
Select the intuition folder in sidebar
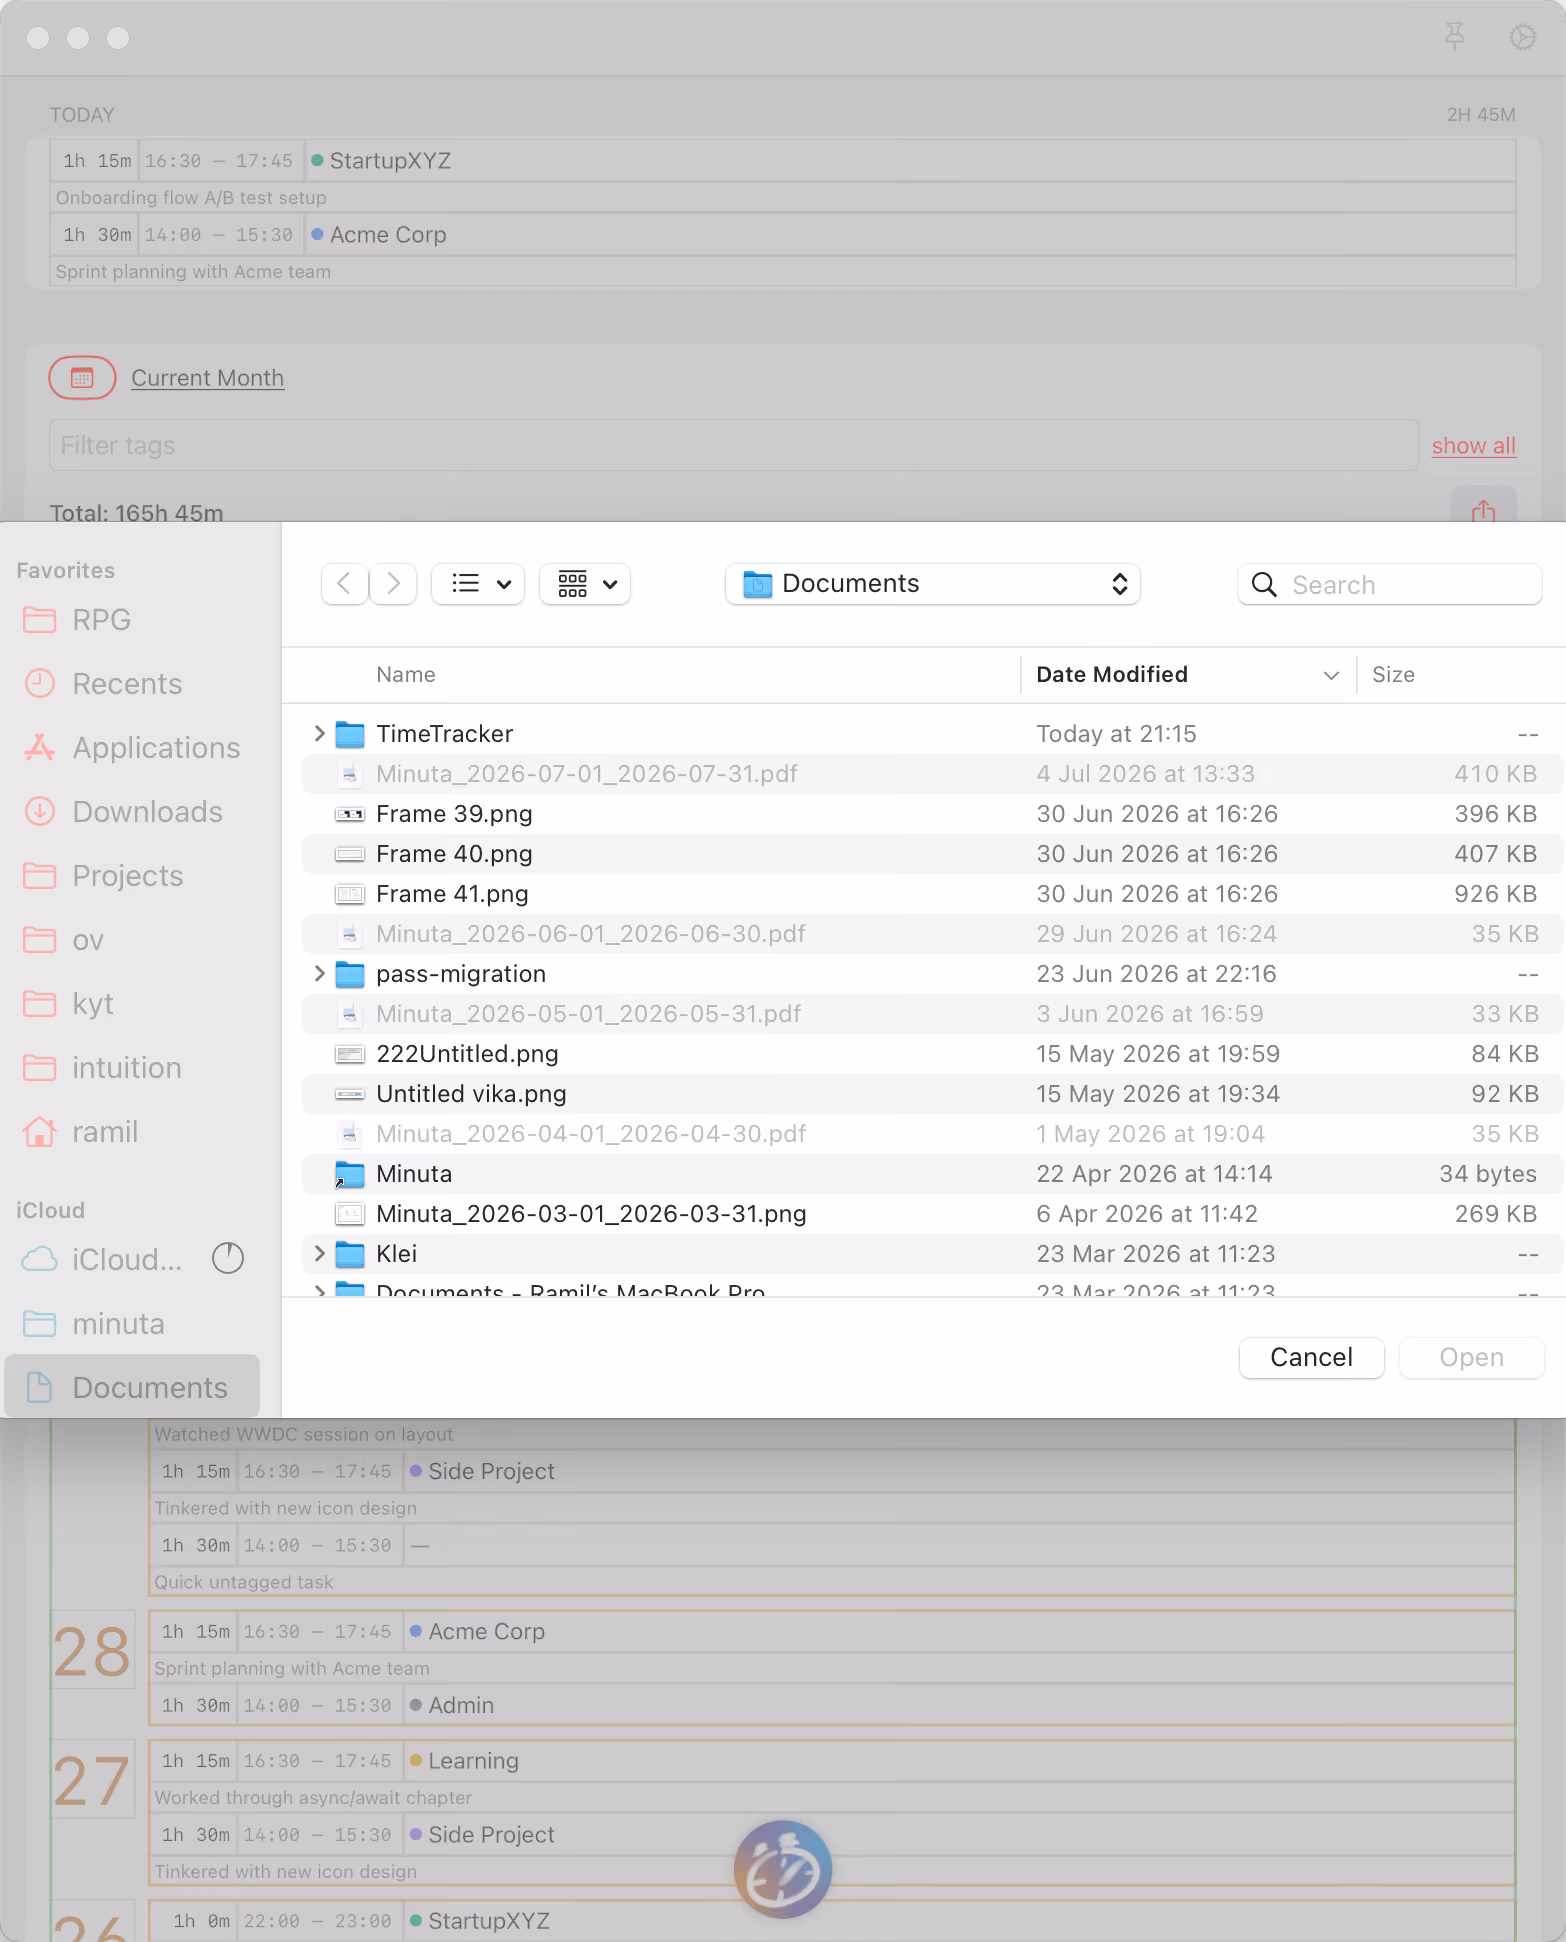[132, 1068]
